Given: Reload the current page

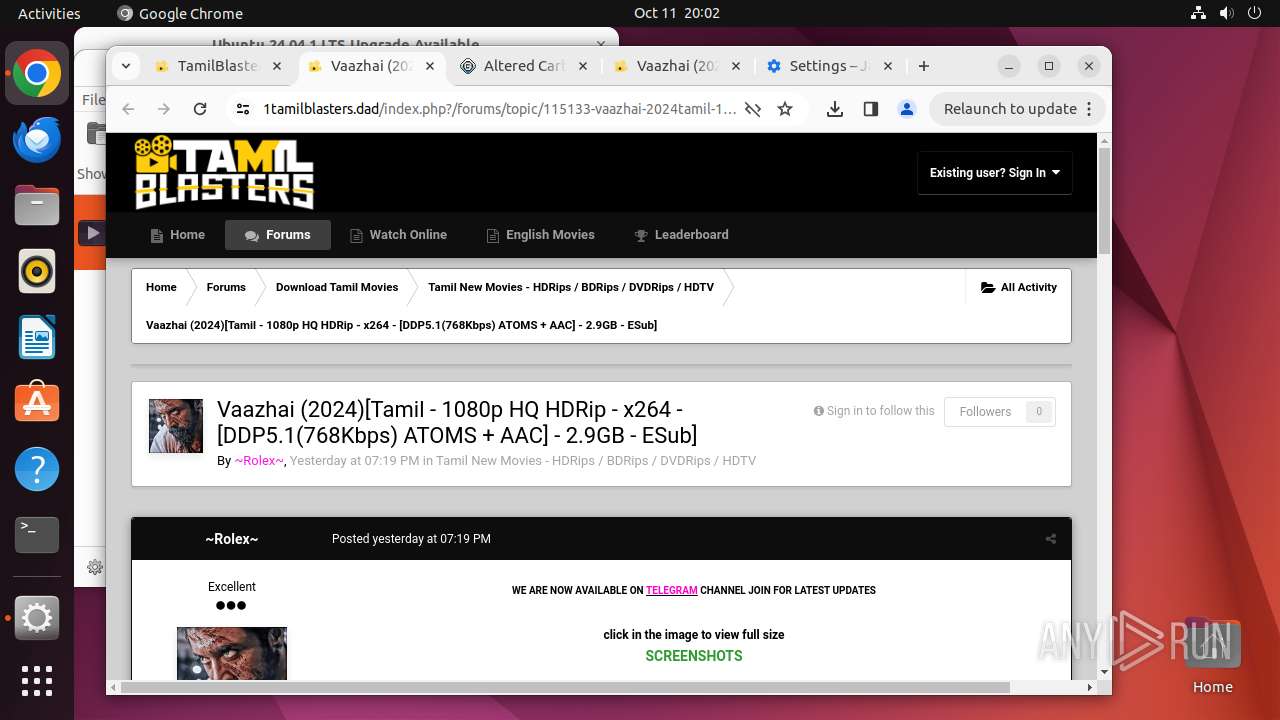Looking at the screenshot, I should (x=200, y=109).
